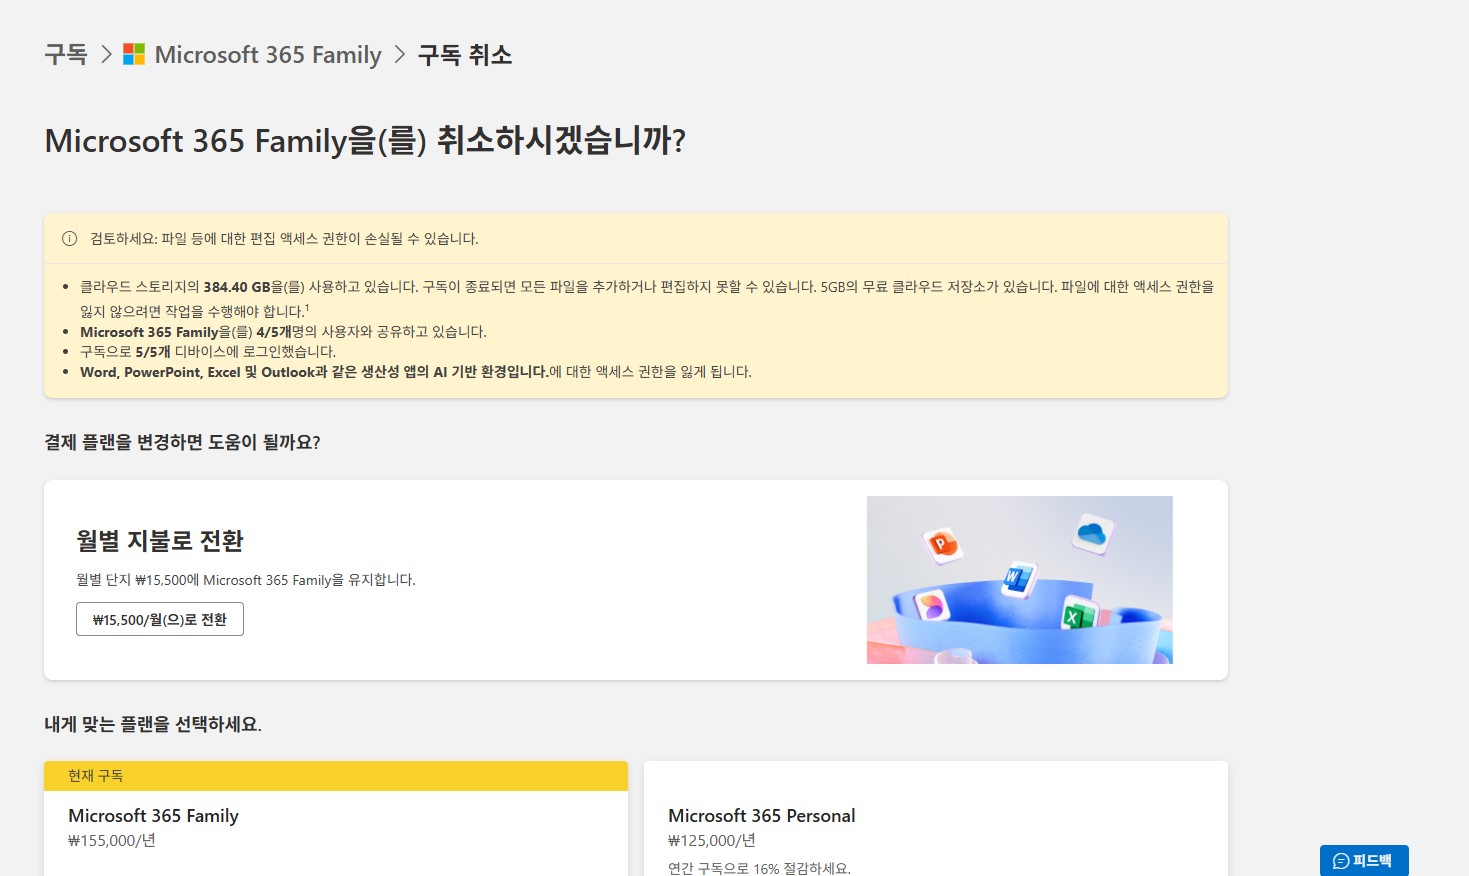Click the page heading about cancelling Family
The image size is (1469, 876).
(x=366, y=141)
